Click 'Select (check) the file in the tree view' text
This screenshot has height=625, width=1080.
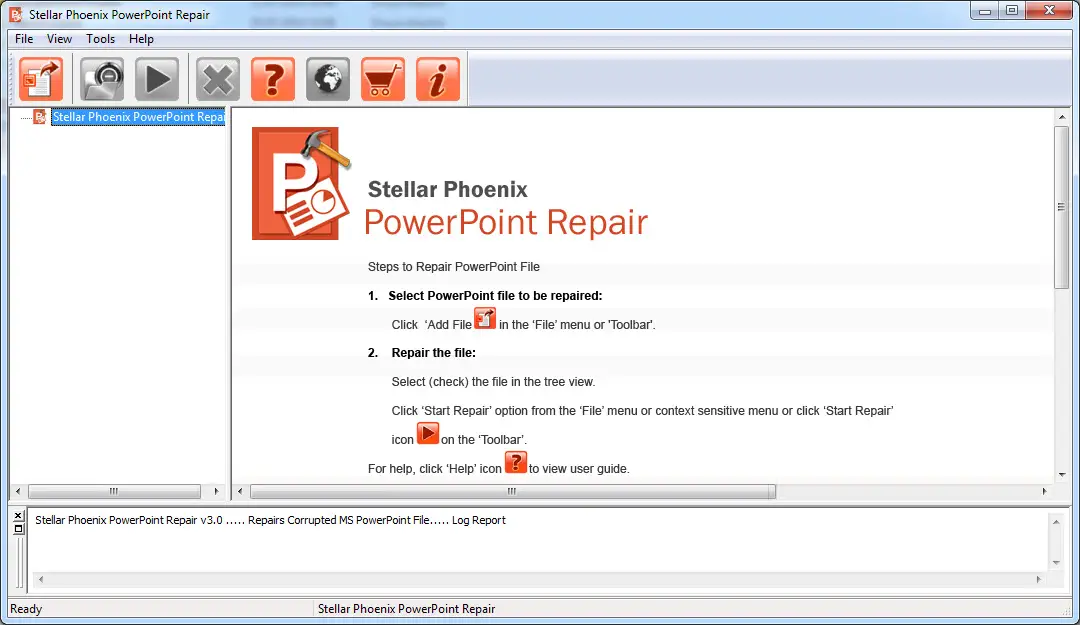(x=493, y=382)
